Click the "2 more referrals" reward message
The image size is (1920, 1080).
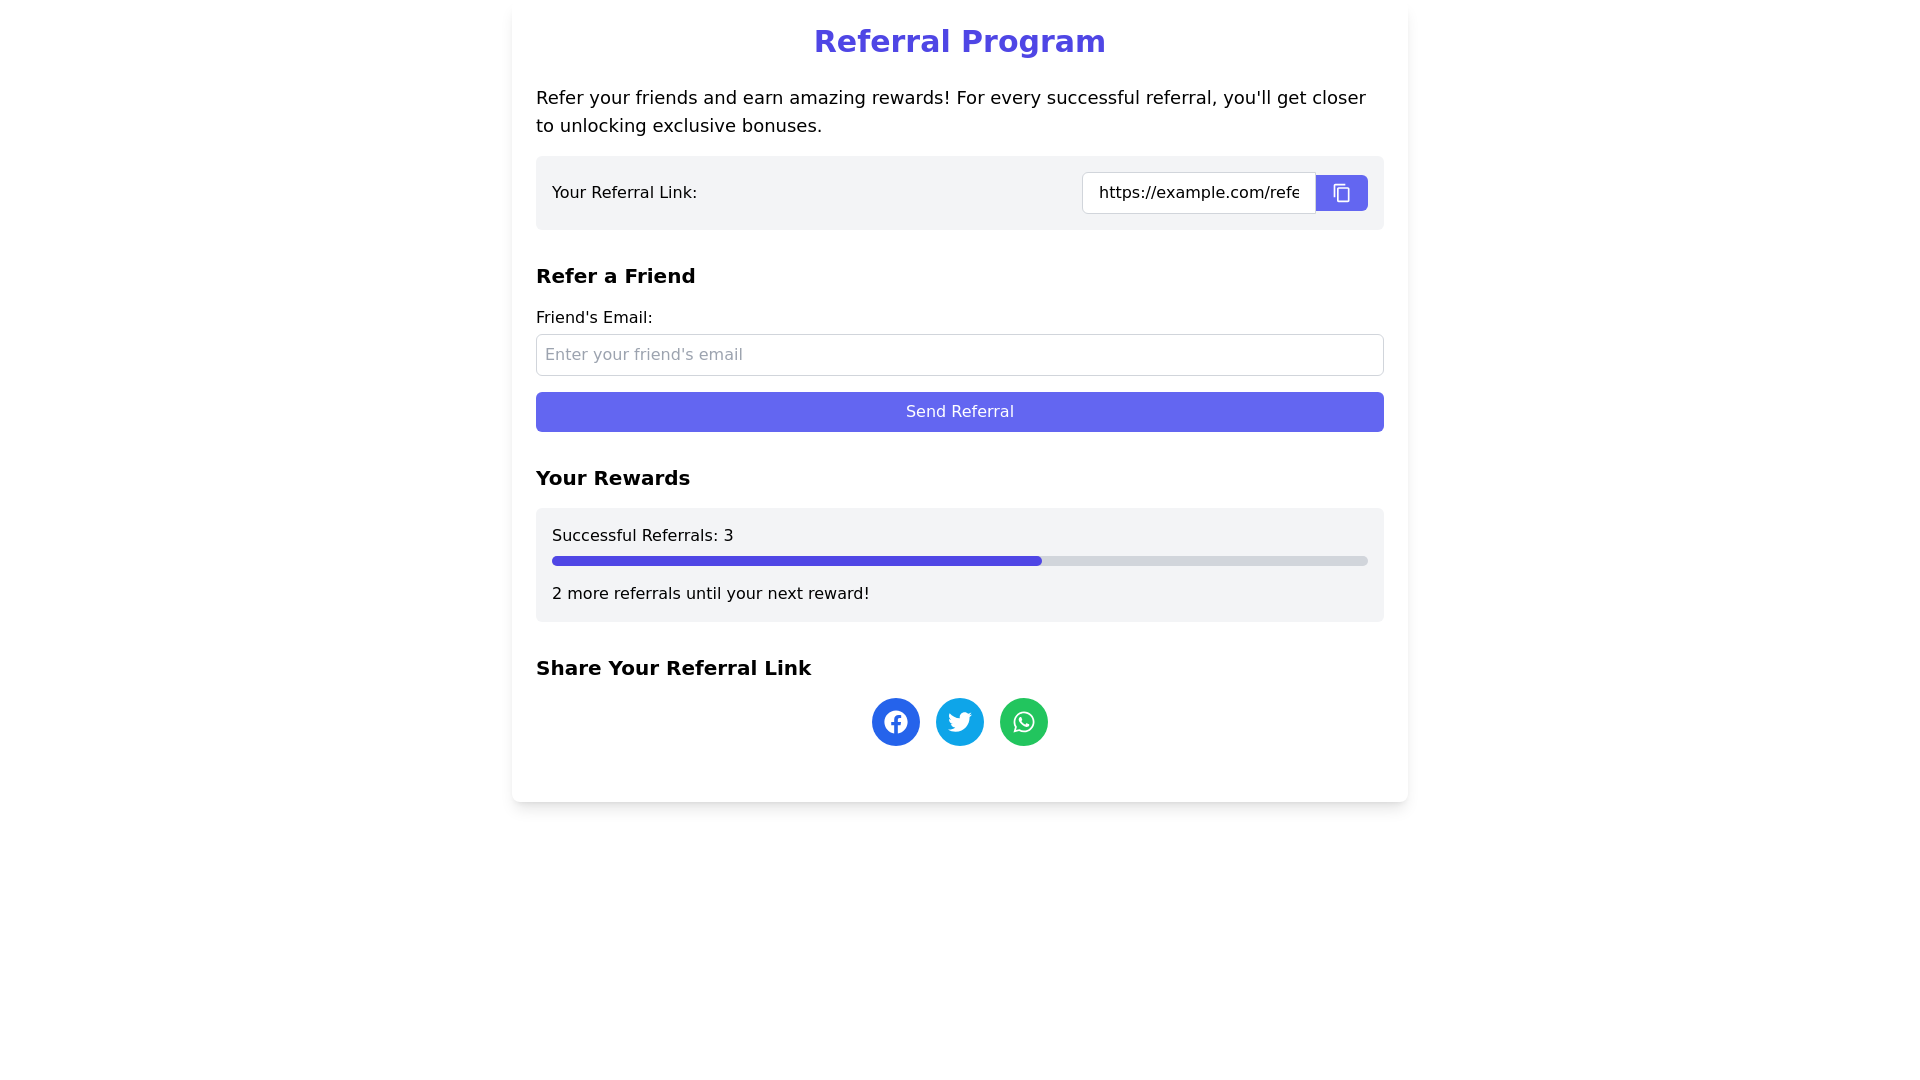[x=710, y=594]
